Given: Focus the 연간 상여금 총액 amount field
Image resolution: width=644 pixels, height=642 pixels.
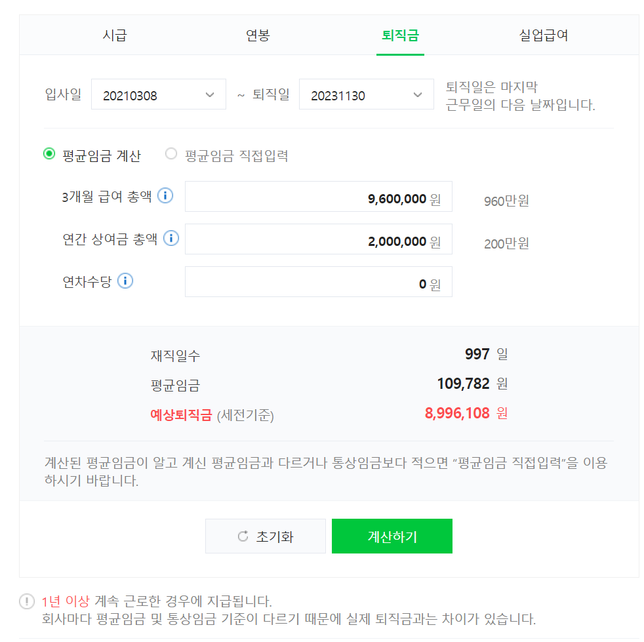Looking at the screenshot, I should point(318,240).
